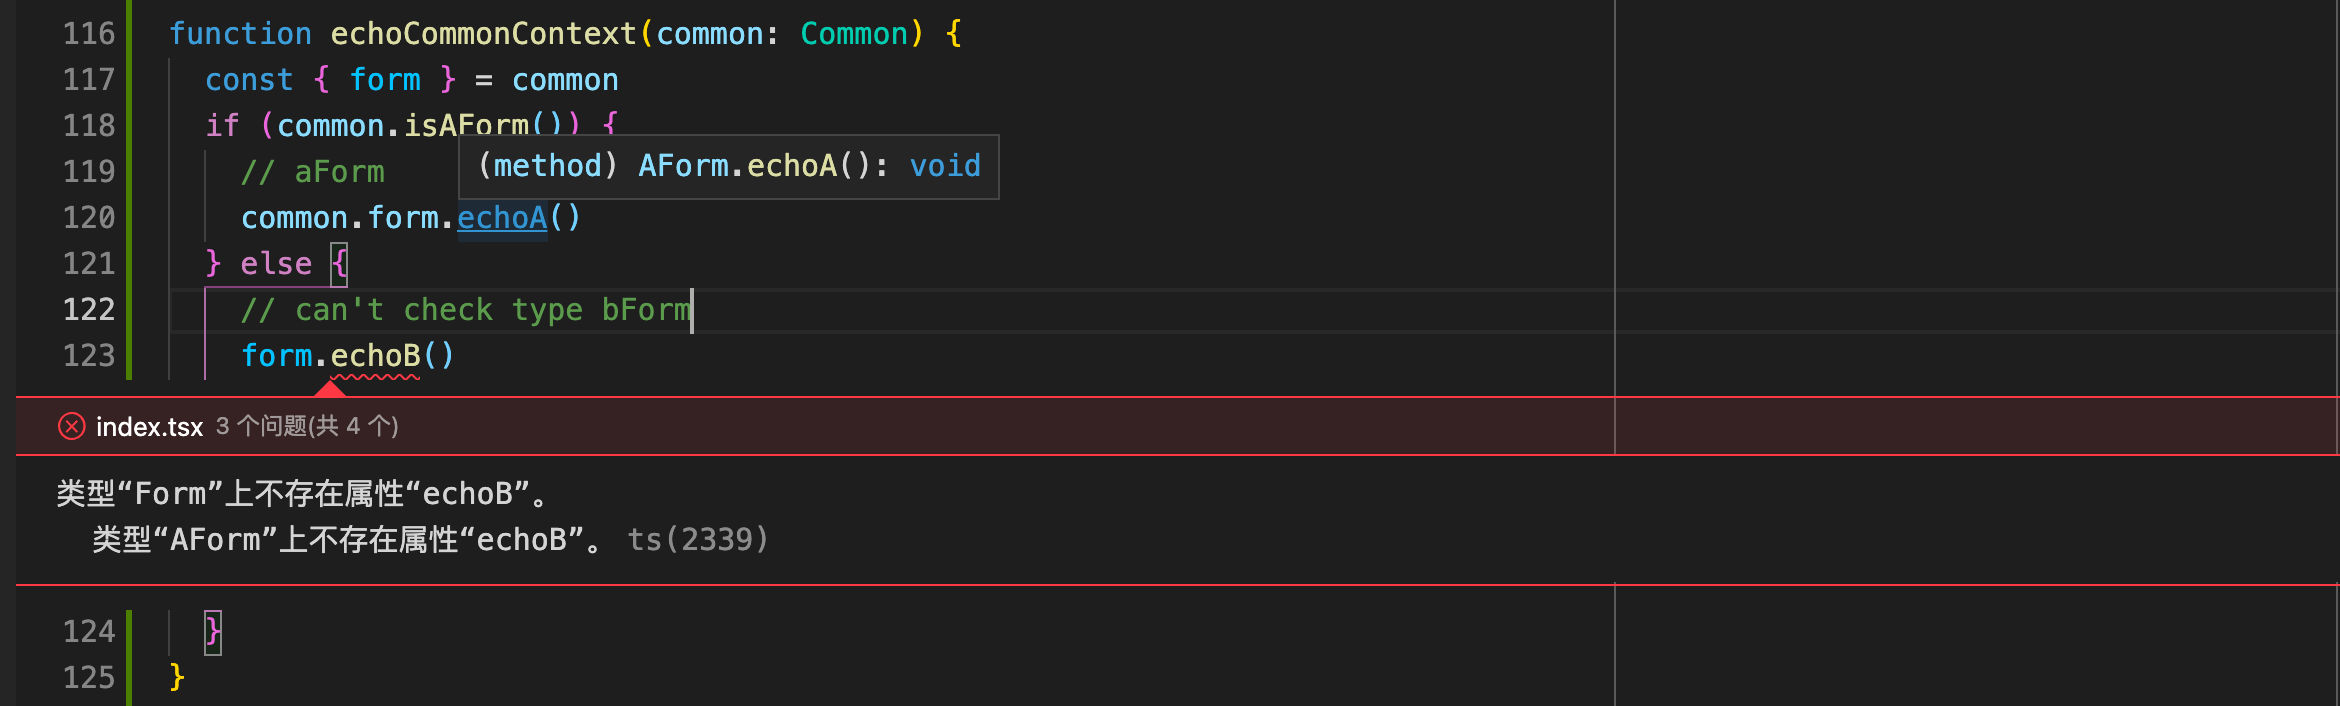Image resolution: width=2340 pixels, height=706 pixels.
Task: Click the isAForm call on line 118
Action: 466,125
